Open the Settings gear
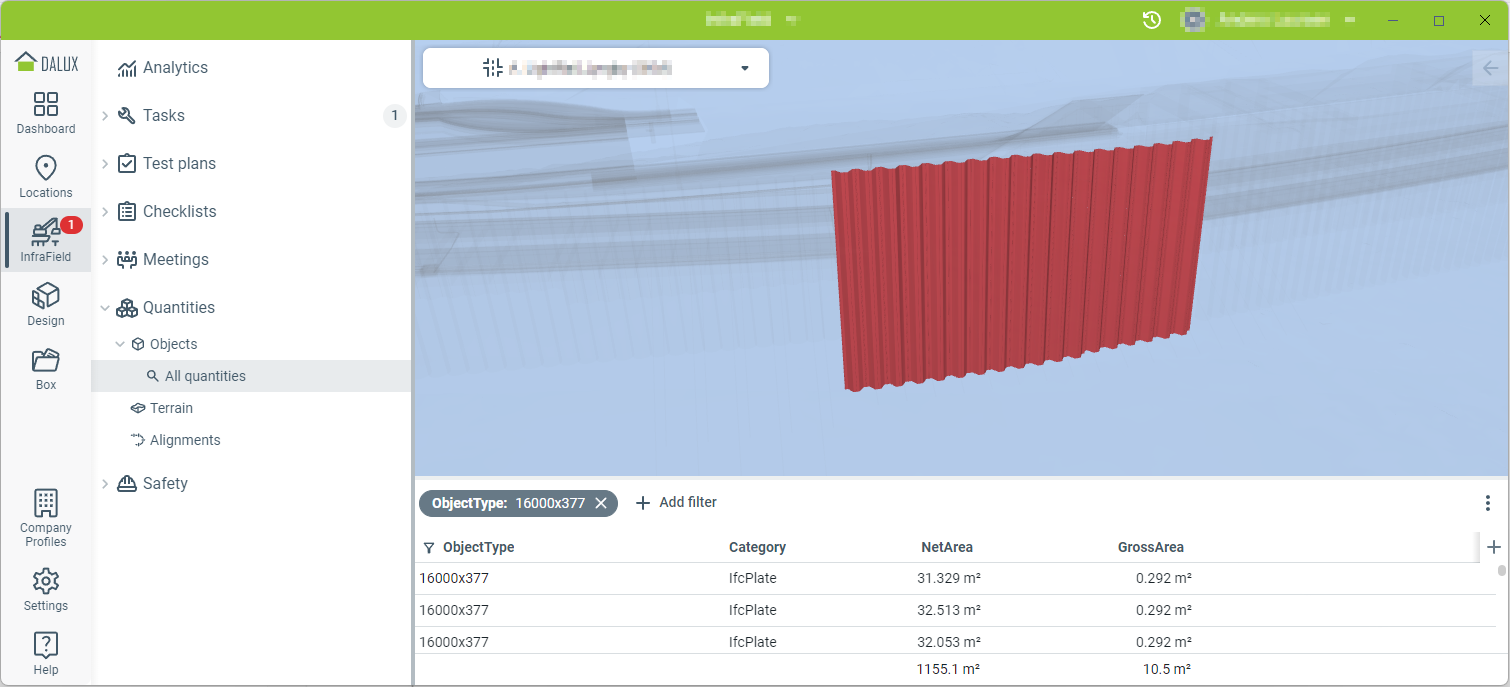Screen dimensions: 1510x687 [x=46, y=589]
